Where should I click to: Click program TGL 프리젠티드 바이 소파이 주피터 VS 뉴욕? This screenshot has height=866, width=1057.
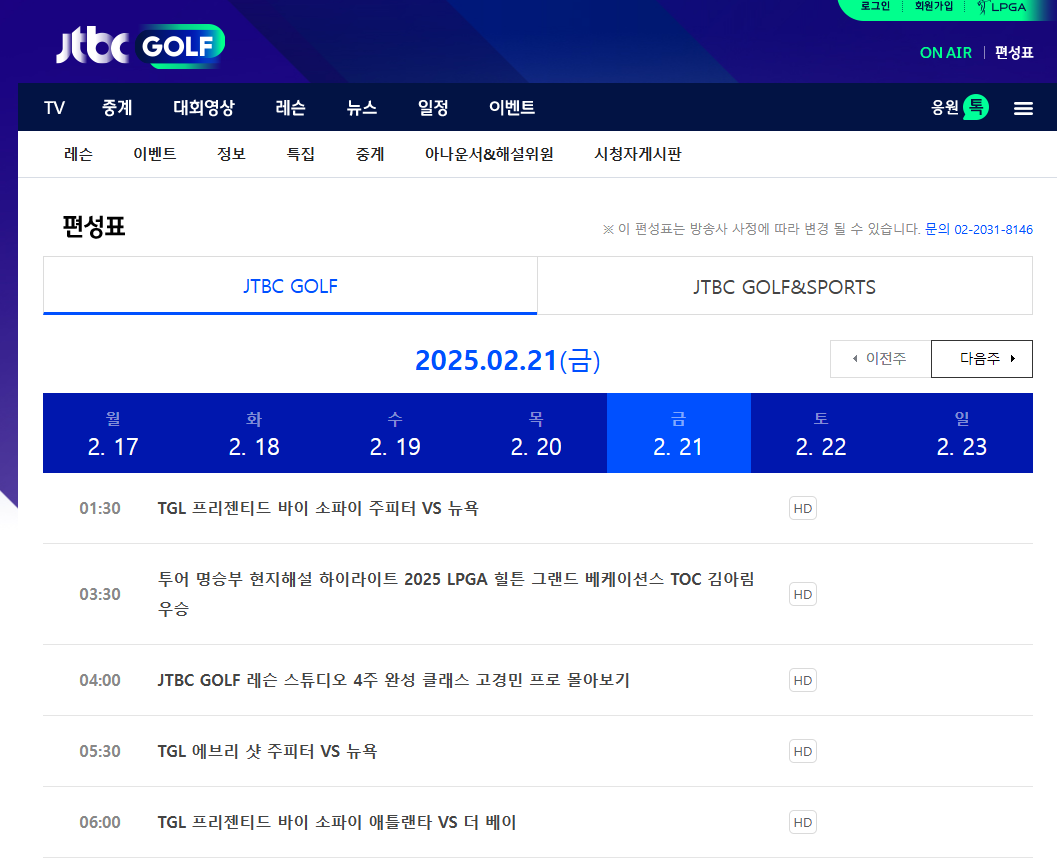pyautogui.click(x=318, y=508)
